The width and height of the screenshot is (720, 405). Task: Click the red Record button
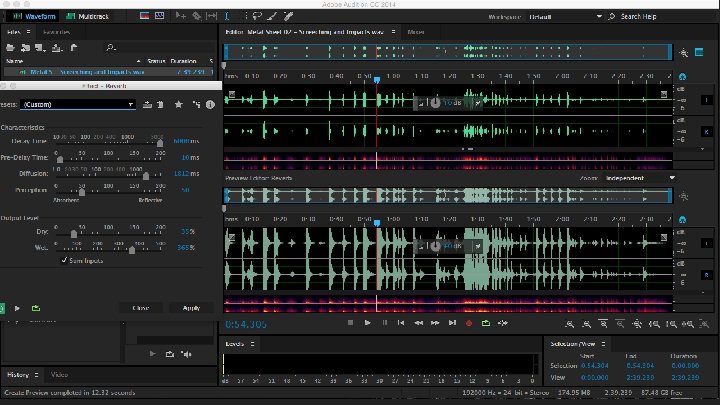pos(468,323)
